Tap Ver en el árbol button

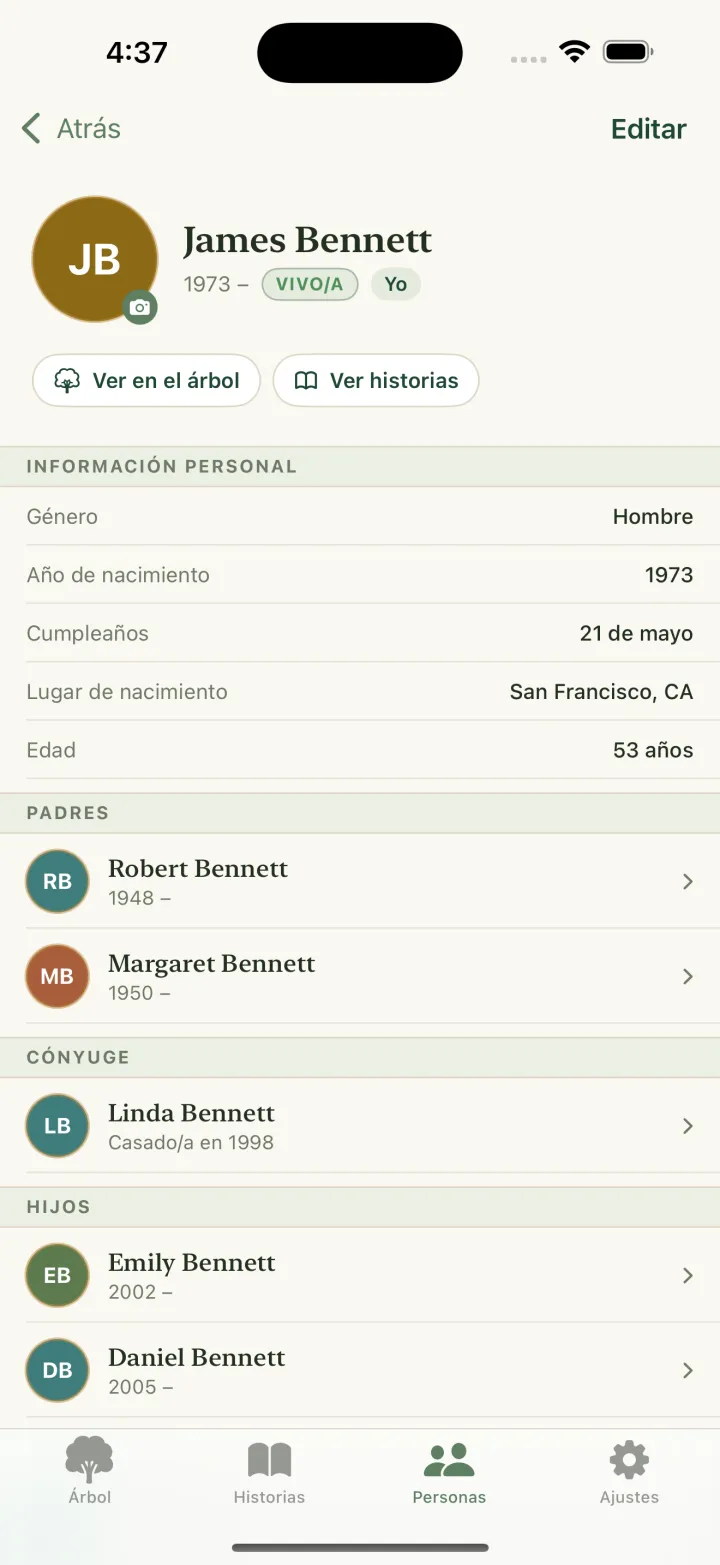click(x=146, y=380)
